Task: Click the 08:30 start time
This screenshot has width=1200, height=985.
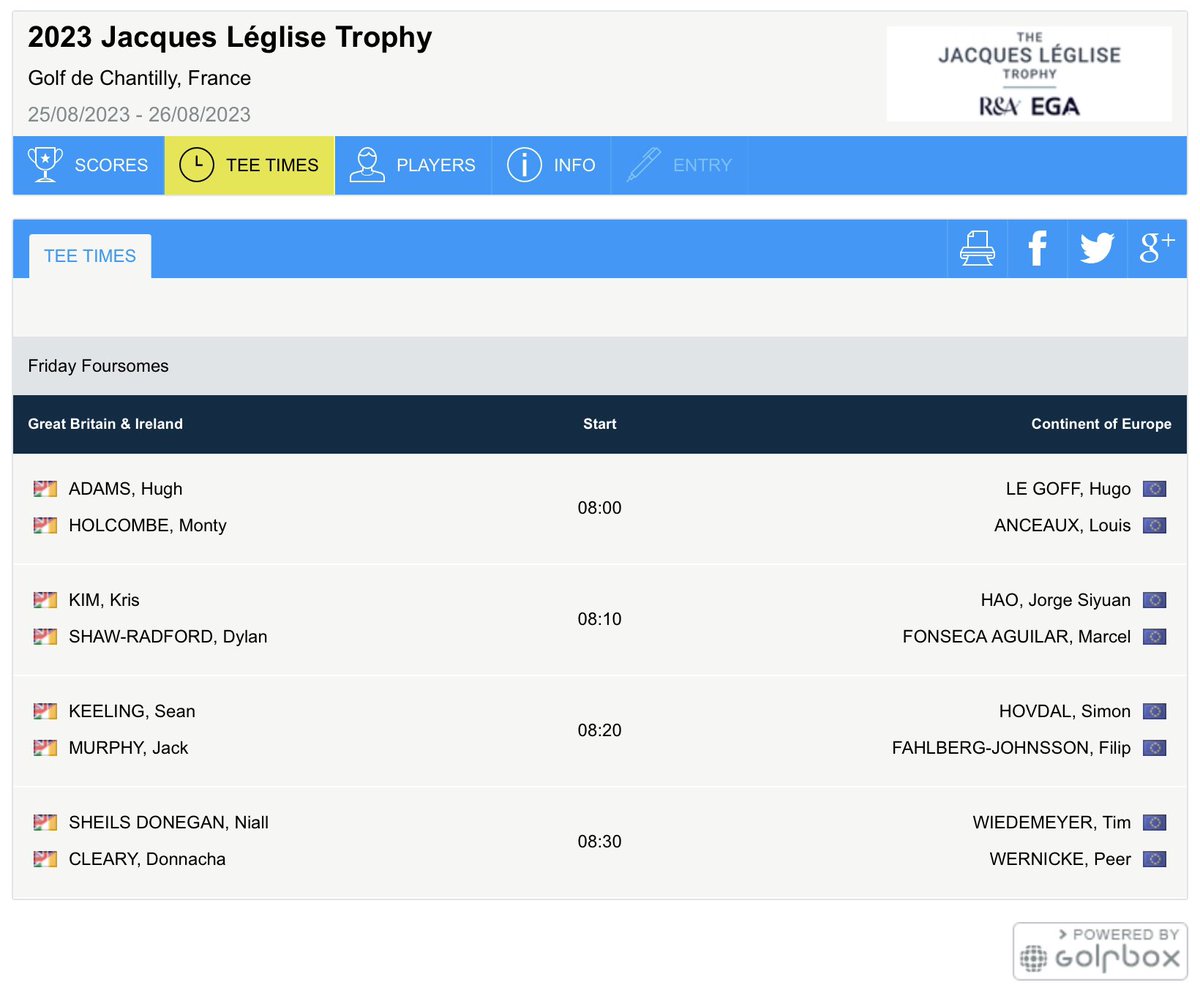Action: coord(600,841)
